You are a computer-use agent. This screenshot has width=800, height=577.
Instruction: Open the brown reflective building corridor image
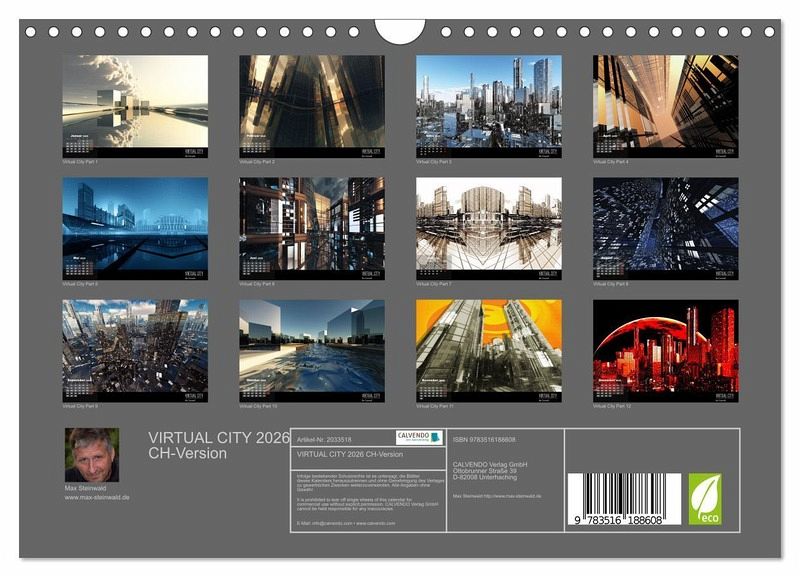click(x=312, y=229)
